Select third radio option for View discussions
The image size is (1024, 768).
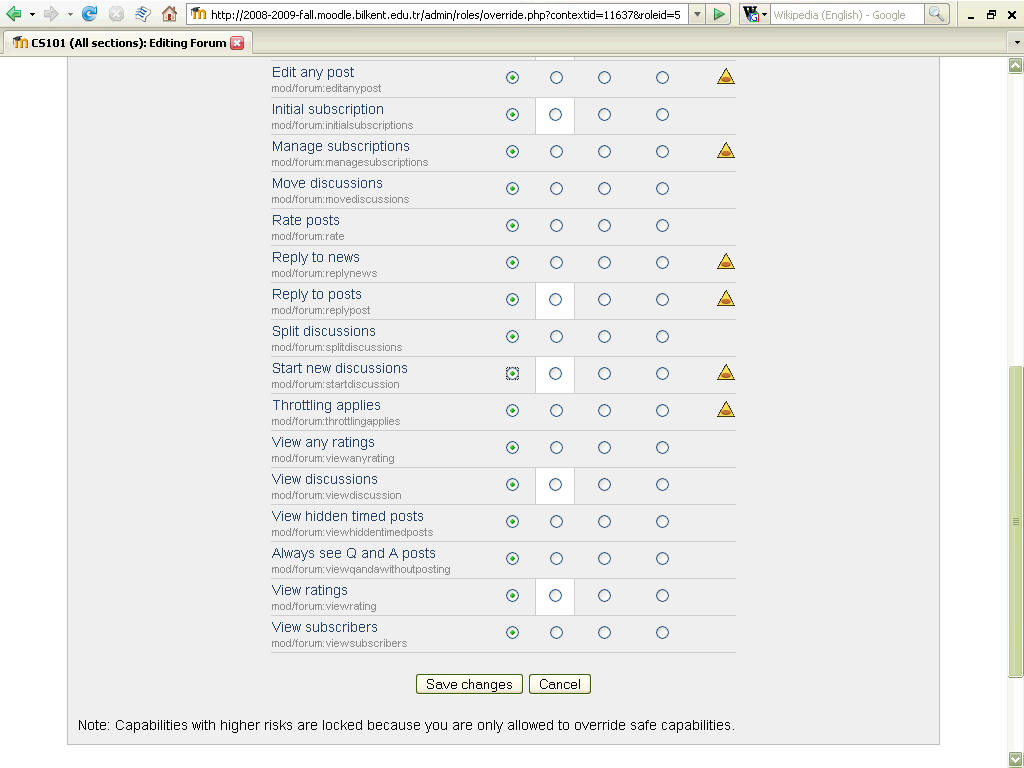pyautogui.click(x=605, y=485)
